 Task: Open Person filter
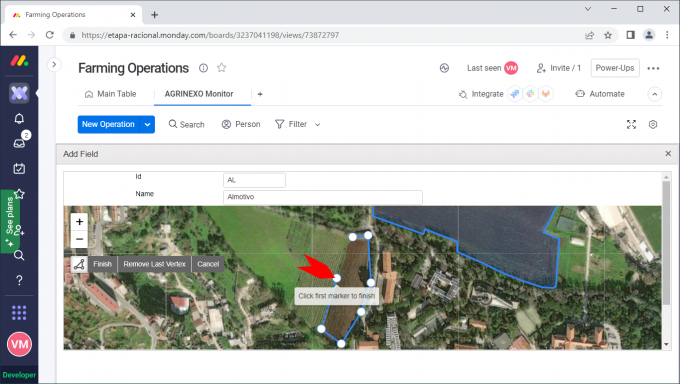point(241,125)
